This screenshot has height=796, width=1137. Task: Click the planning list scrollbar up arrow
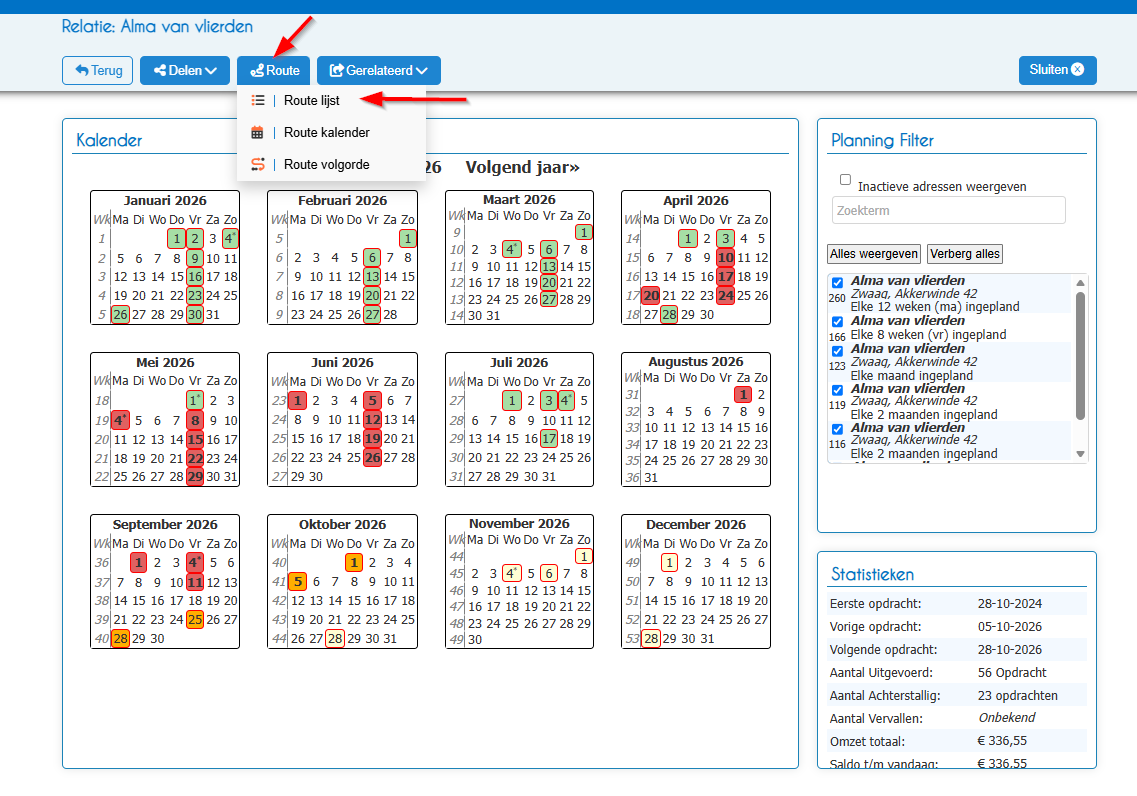1080,283
